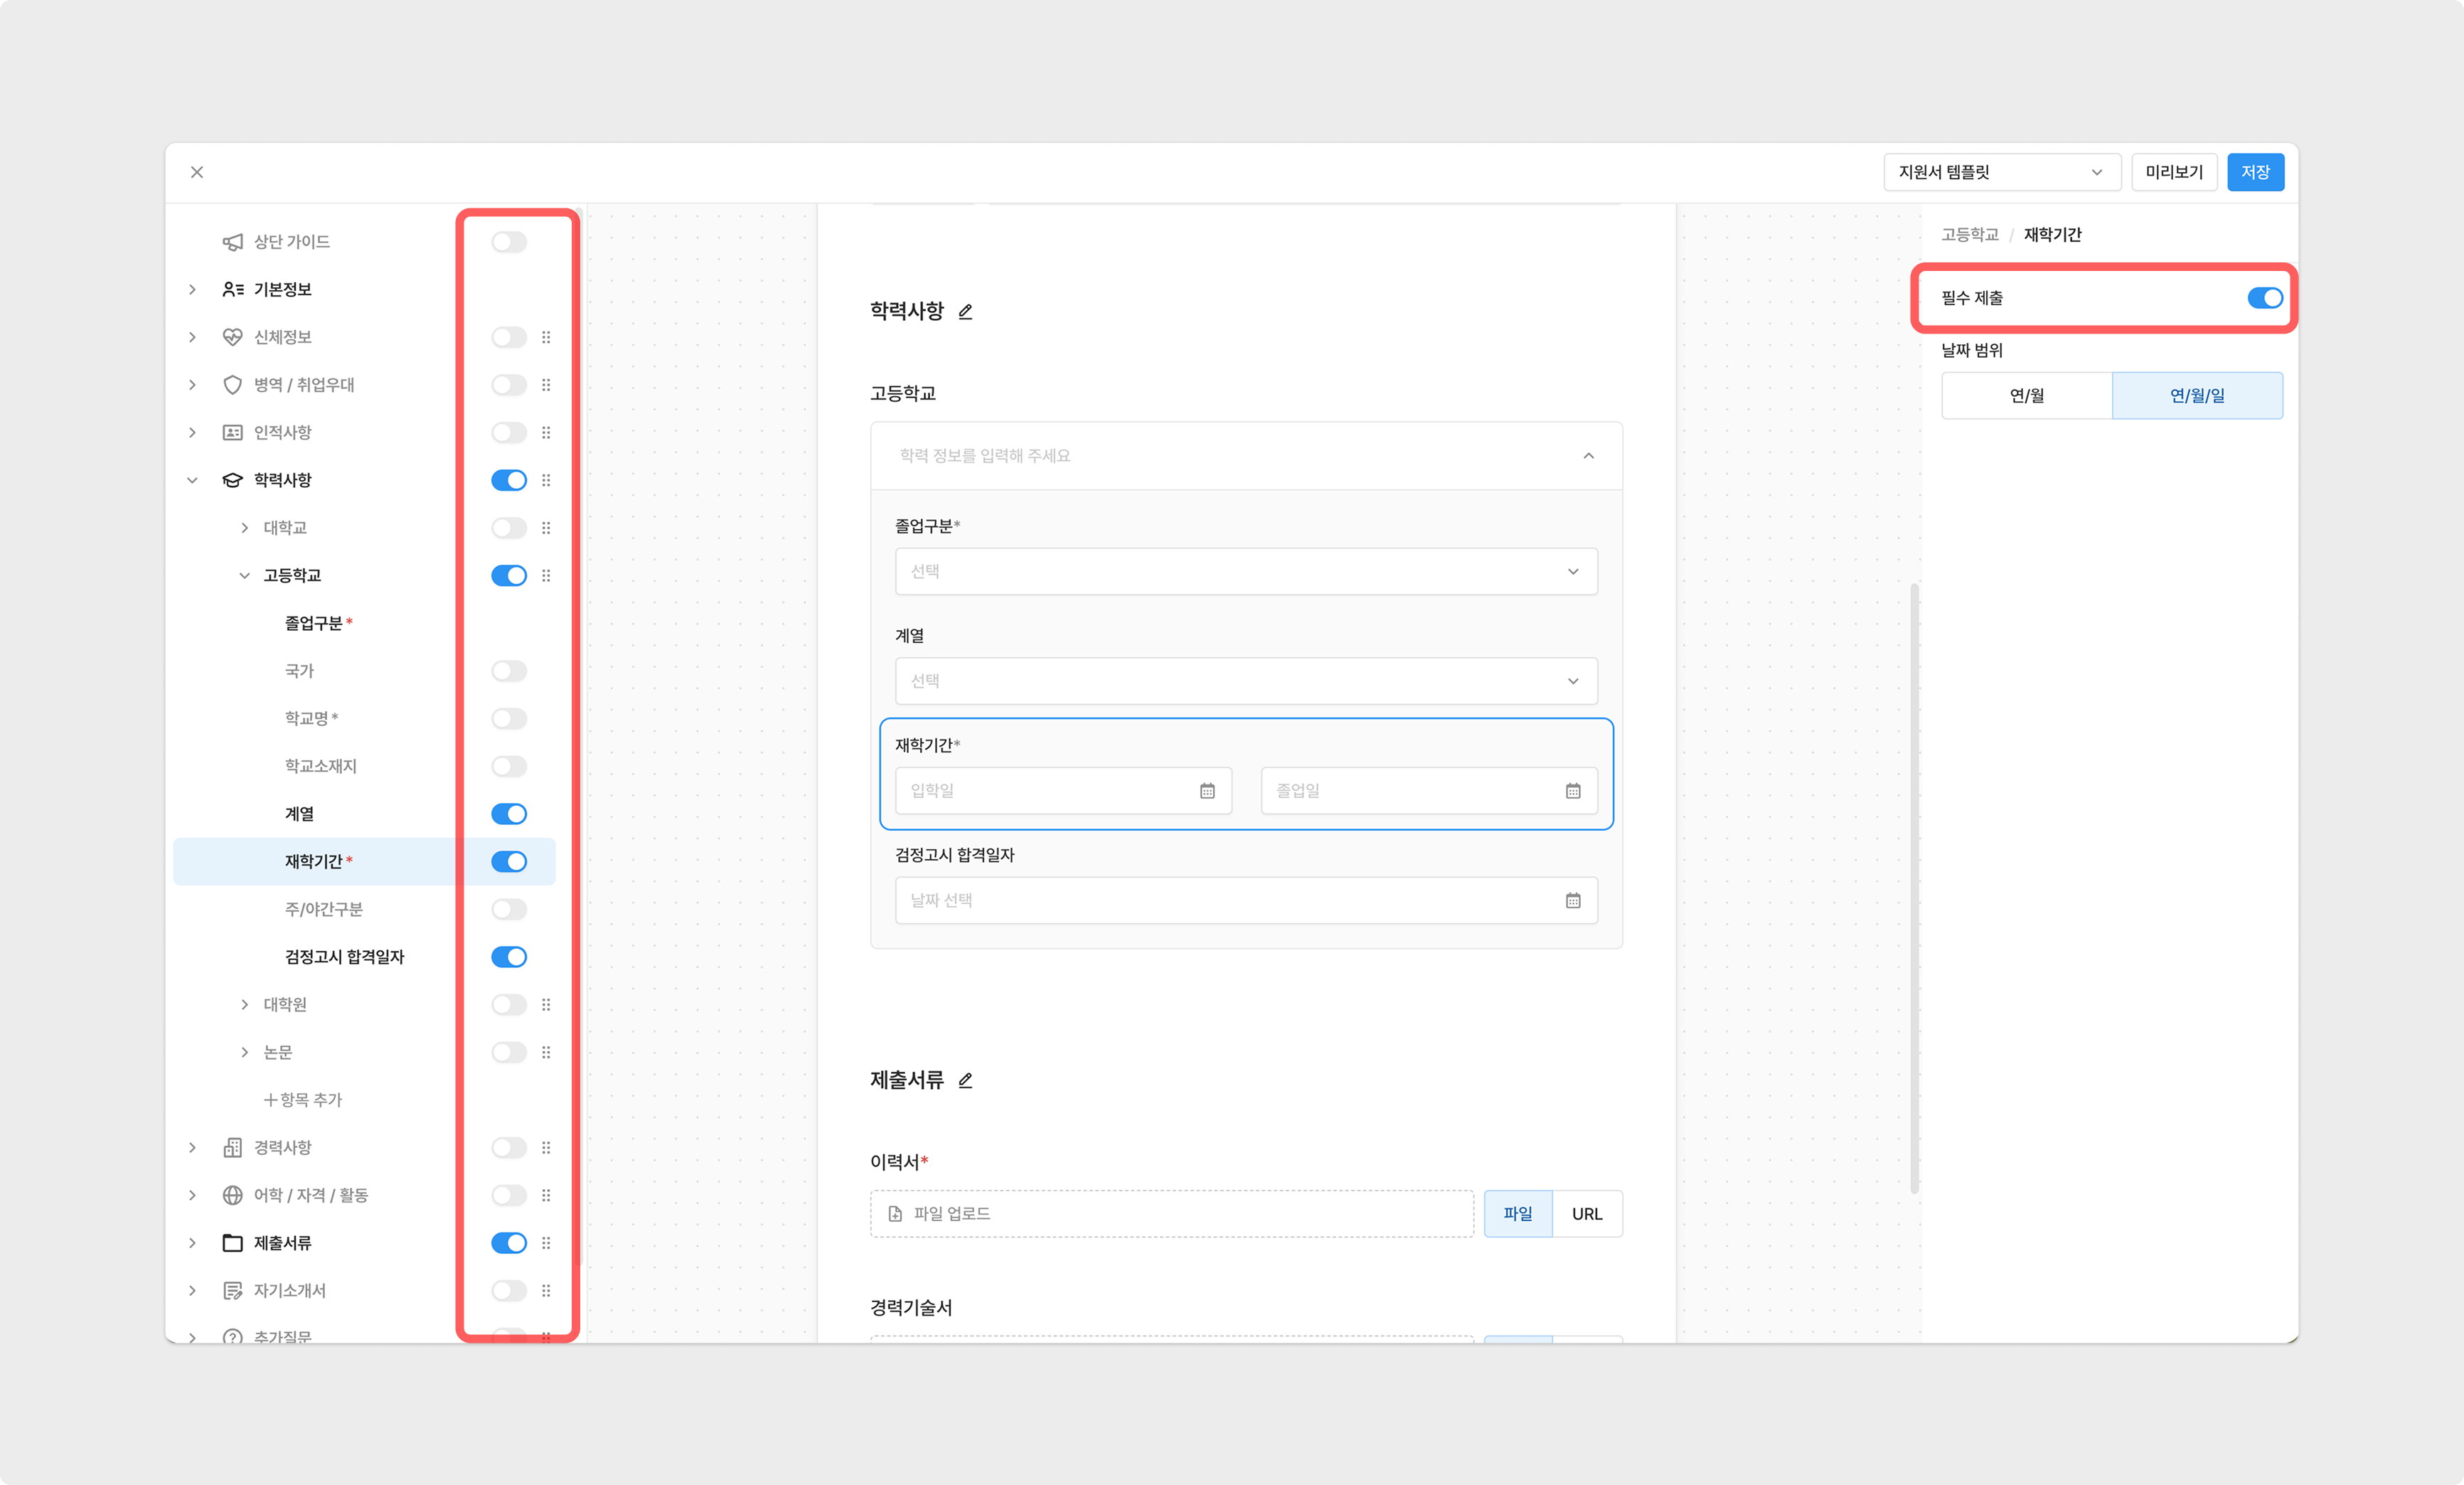Screen dimensions: 2464x1485
Task: Turn off the 계열 field toggle
Action: pyautogui.click(x=509, y=814)
